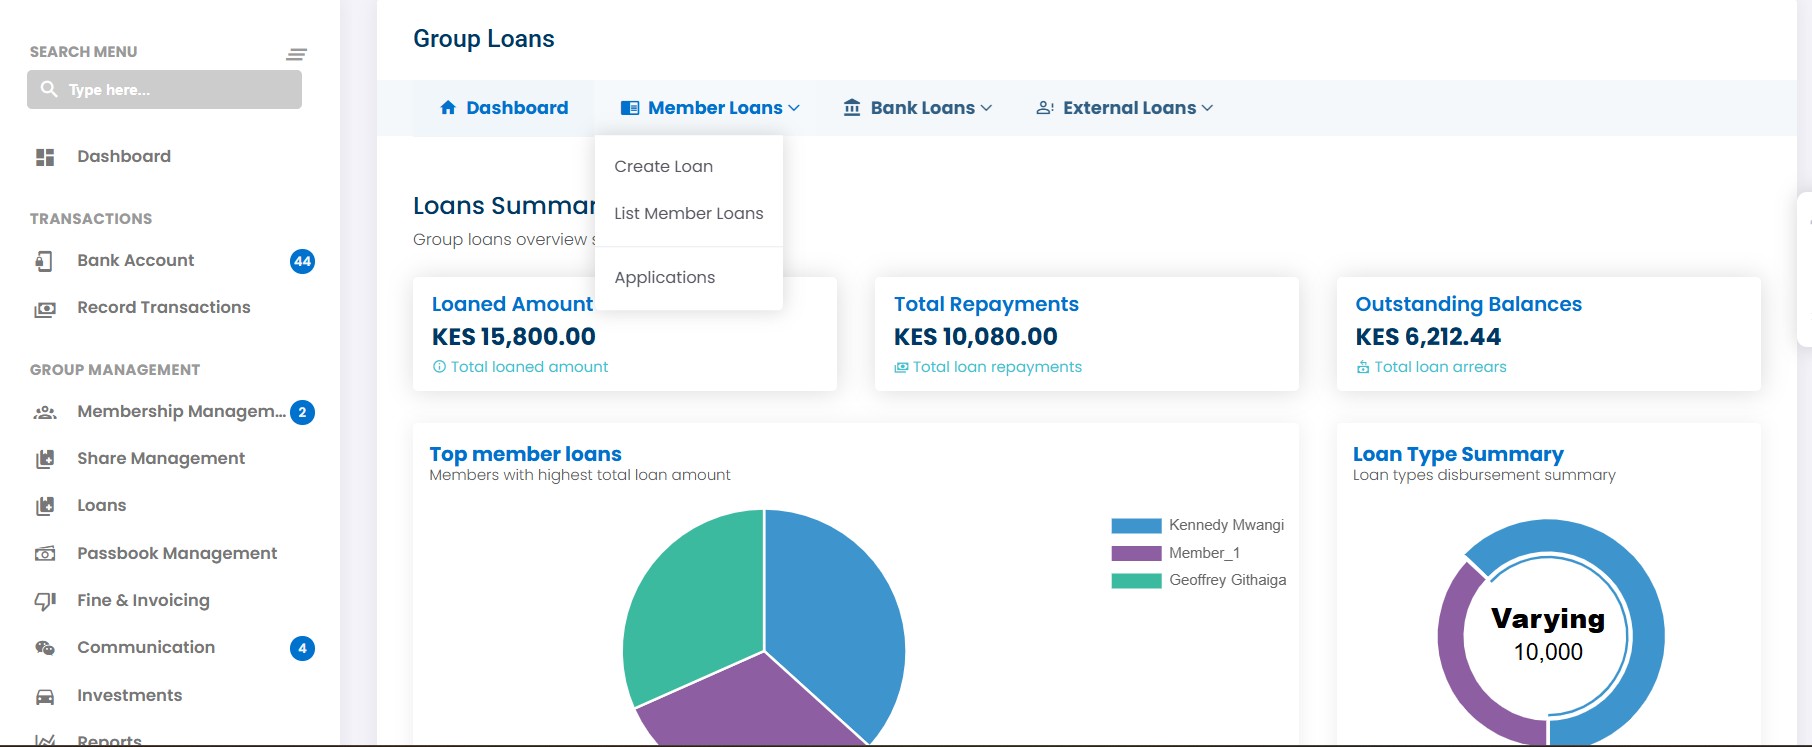Click the KES 6,212.44 outstanding value
The width and height of the screenshot is (1812, 747).
1428,337
